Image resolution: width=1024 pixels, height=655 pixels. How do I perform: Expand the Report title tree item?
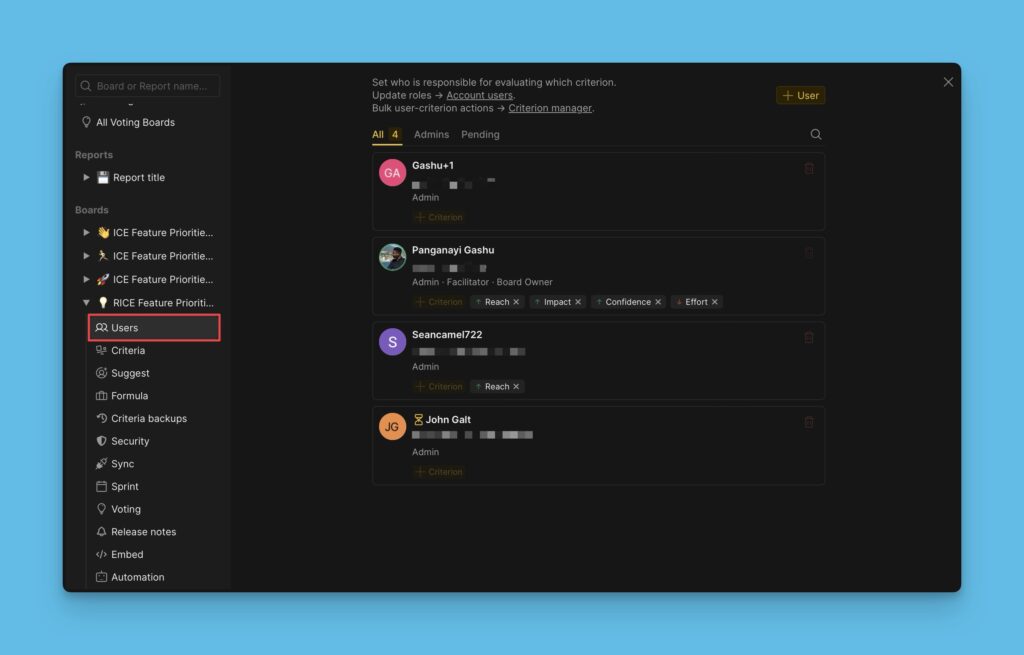coord(86,178)
